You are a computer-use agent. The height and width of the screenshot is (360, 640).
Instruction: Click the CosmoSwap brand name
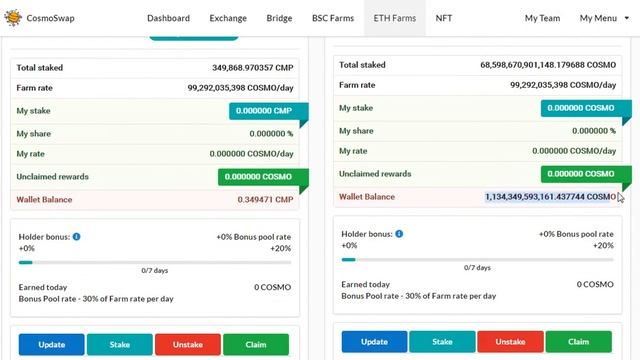(50, 18)
